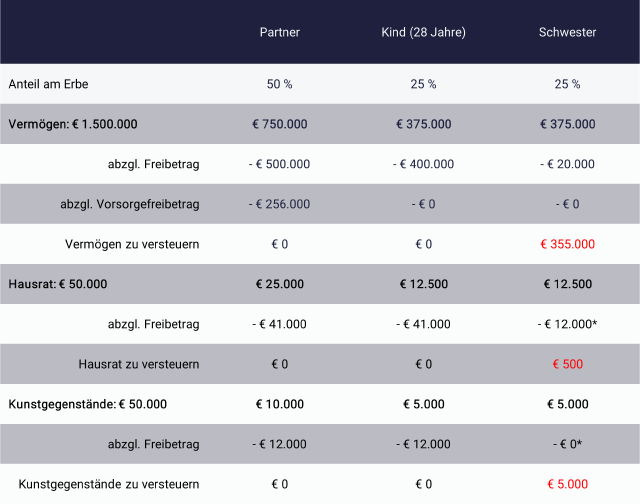Click the red € 5.000 value for Schwester
This screenshot has height=504, width=640.
coord(567,484)
